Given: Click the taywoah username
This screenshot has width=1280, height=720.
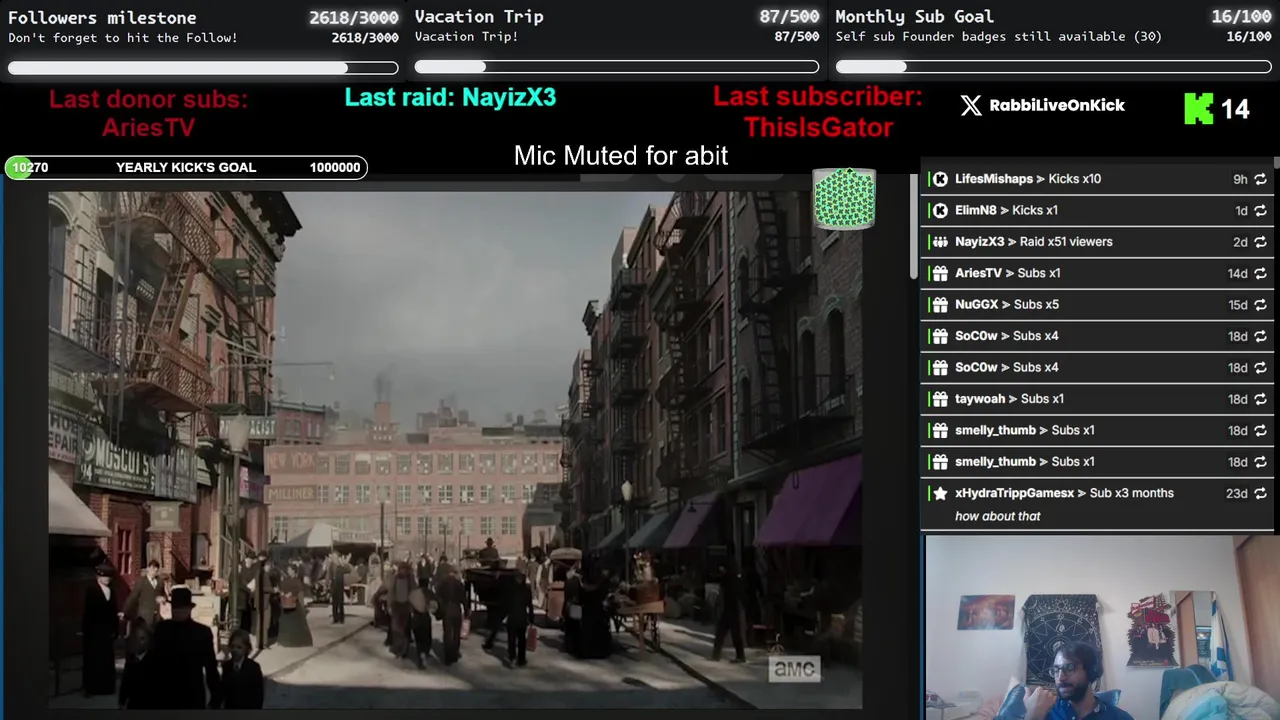Looking at the screenshot, I should coord(980,399).
